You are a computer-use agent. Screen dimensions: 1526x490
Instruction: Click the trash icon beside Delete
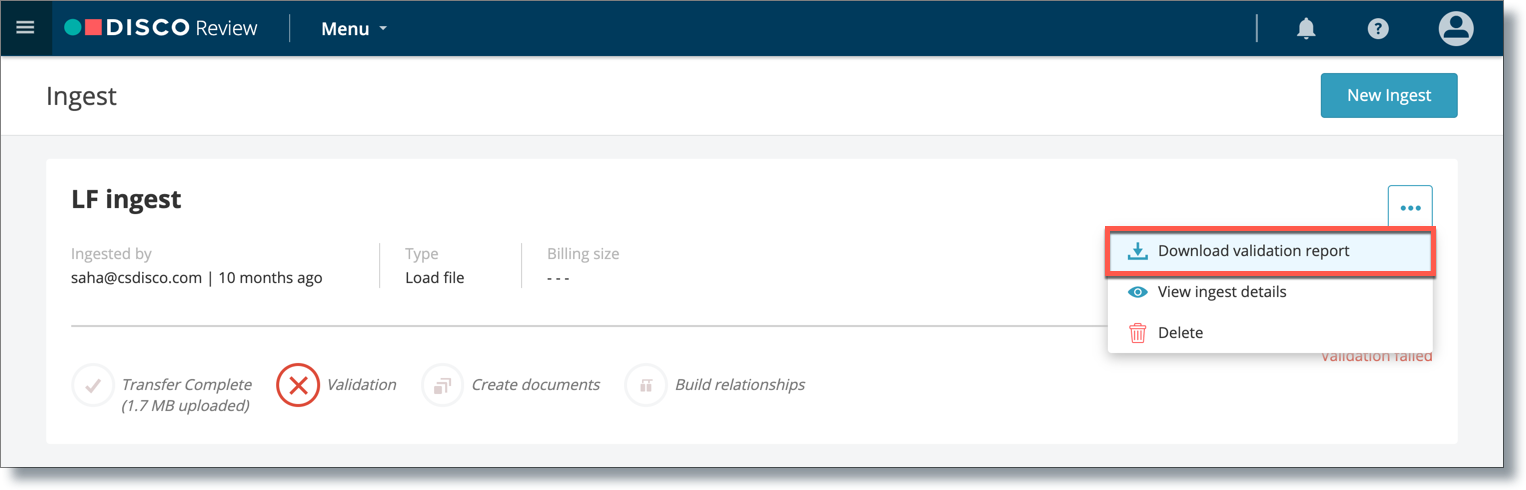[x=1137, y=333]
